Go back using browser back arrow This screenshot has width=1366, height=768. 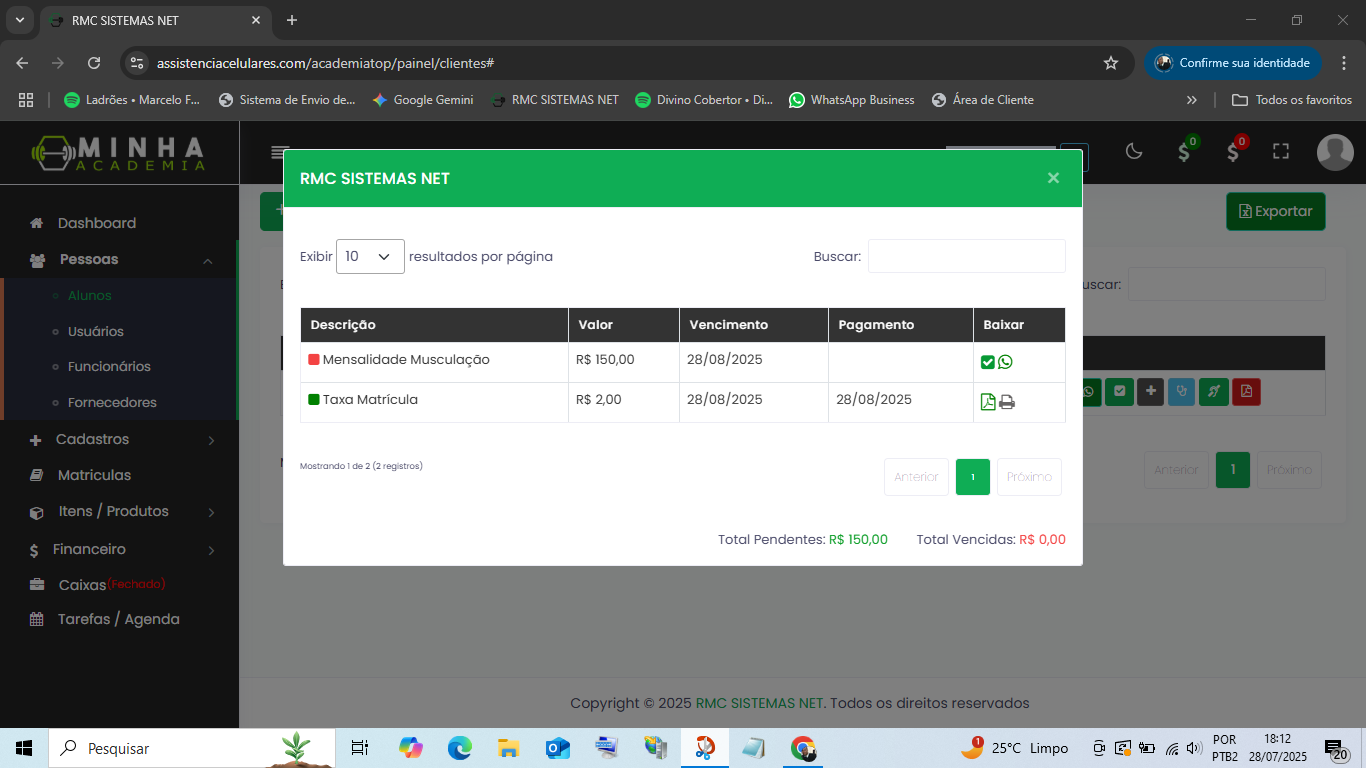[x=22, y=63]
